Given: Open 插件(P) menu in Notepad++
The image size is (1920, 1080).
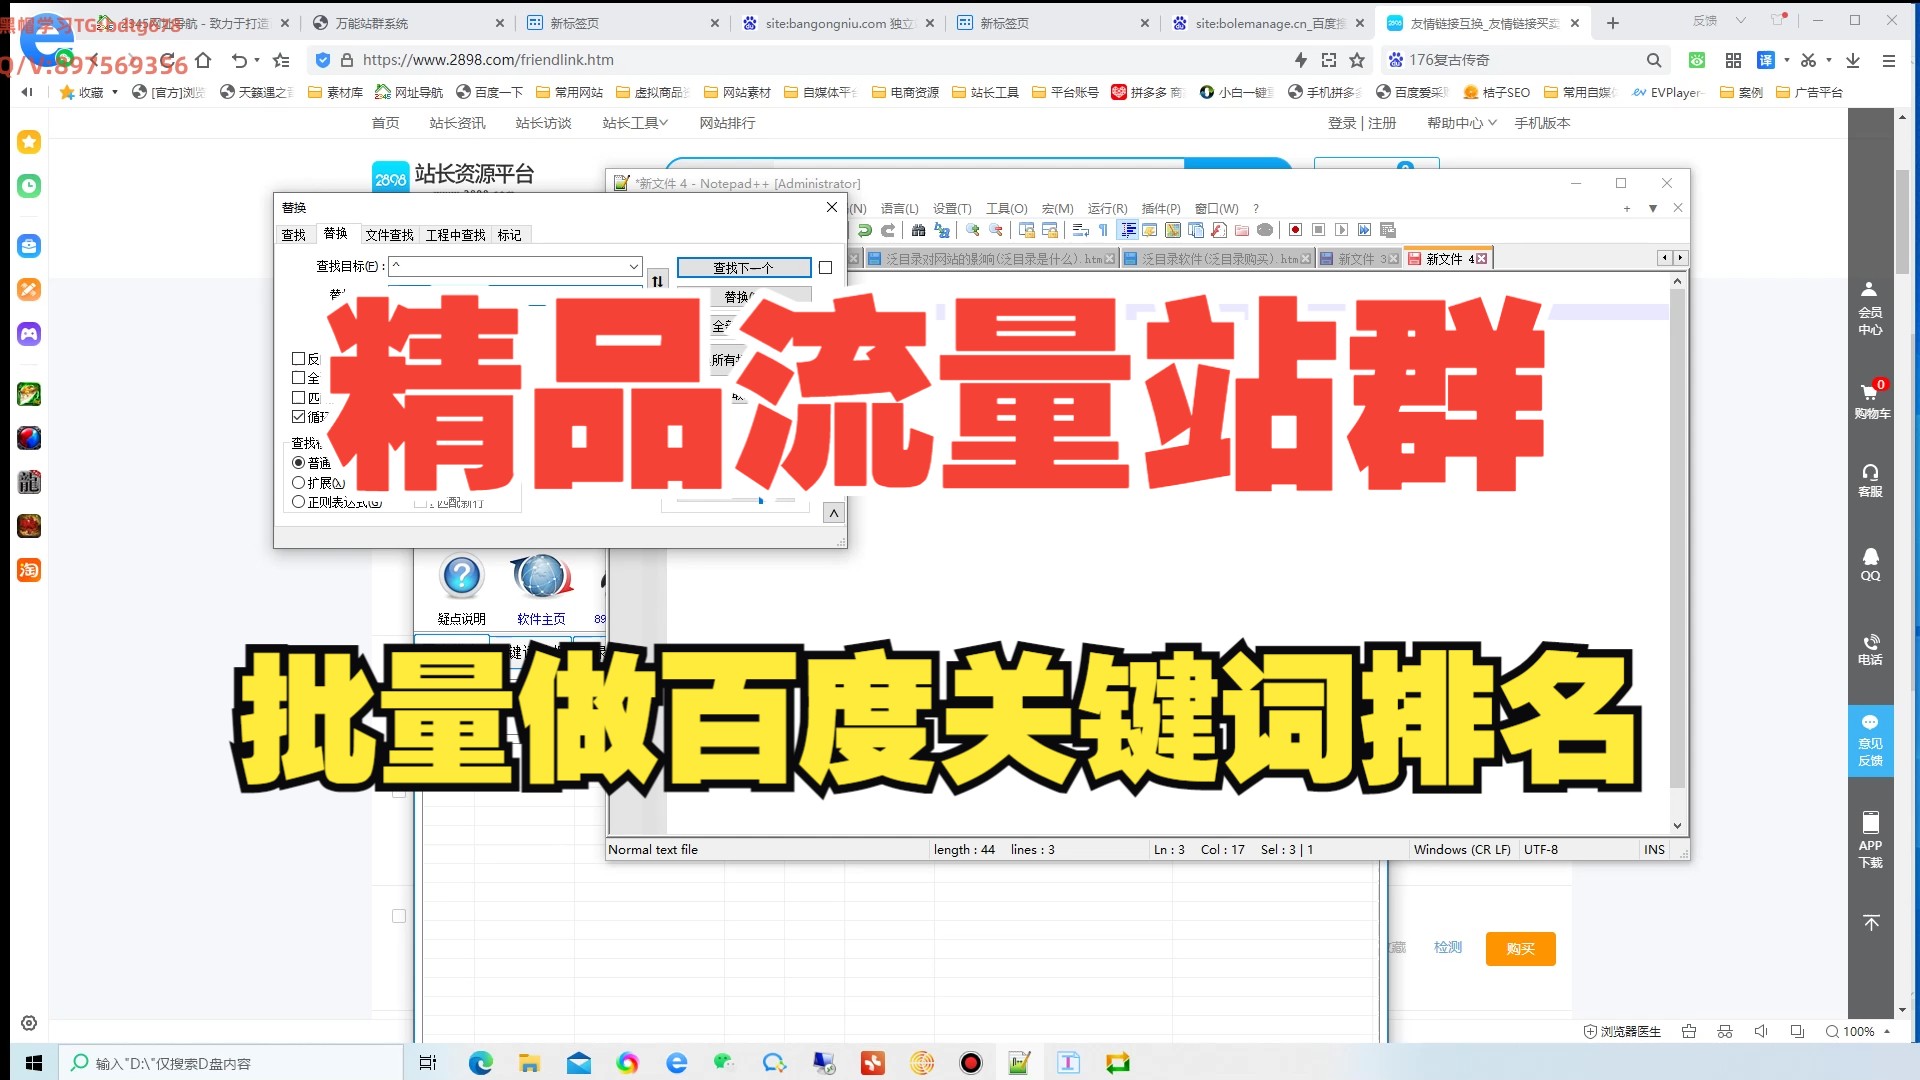Looking at the screenshot, I should tap(1160, 208).
